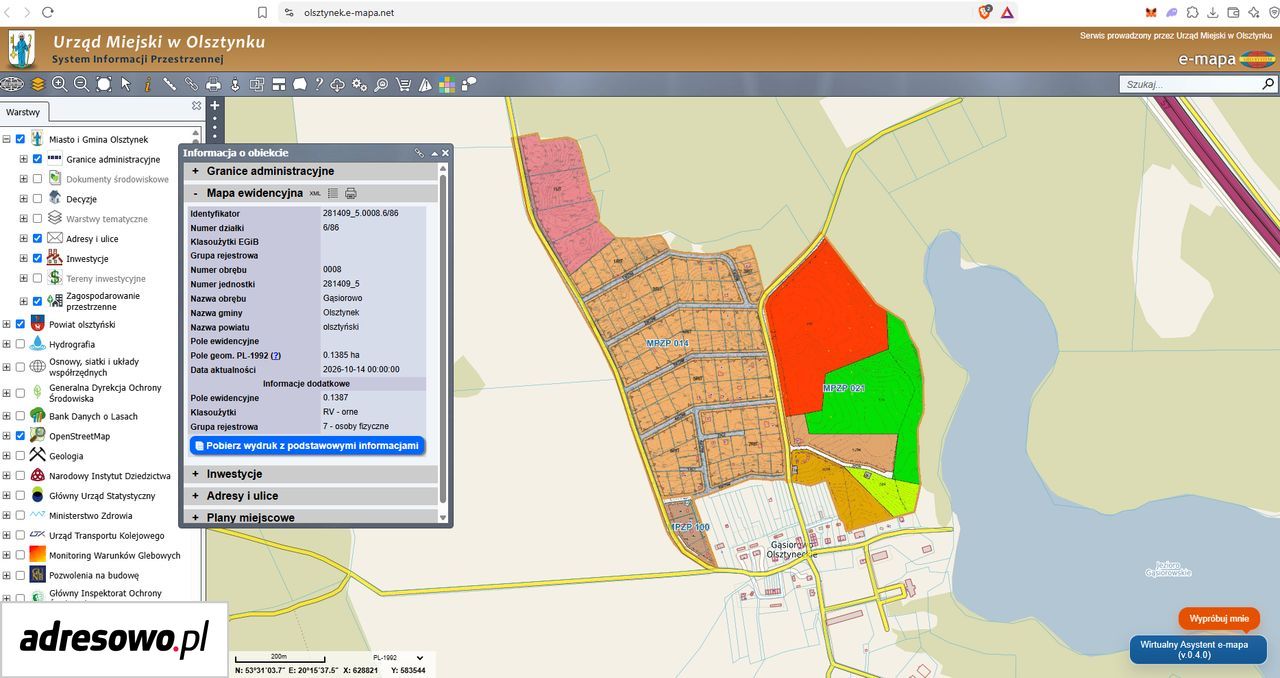
Task: Click the question mark link beside PL-1992
Action: coord(276,355)
